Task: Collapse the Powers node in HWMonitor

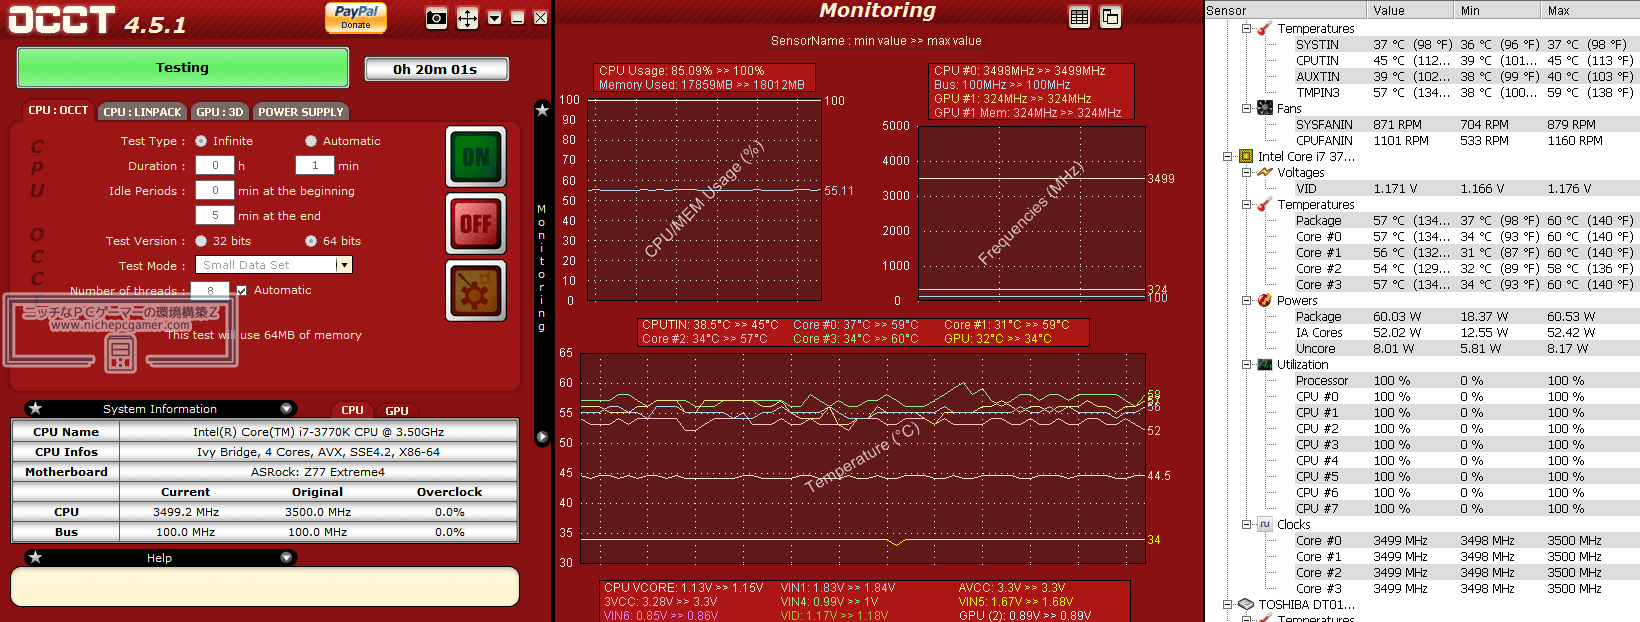Action: click(x=1246, y=300)
